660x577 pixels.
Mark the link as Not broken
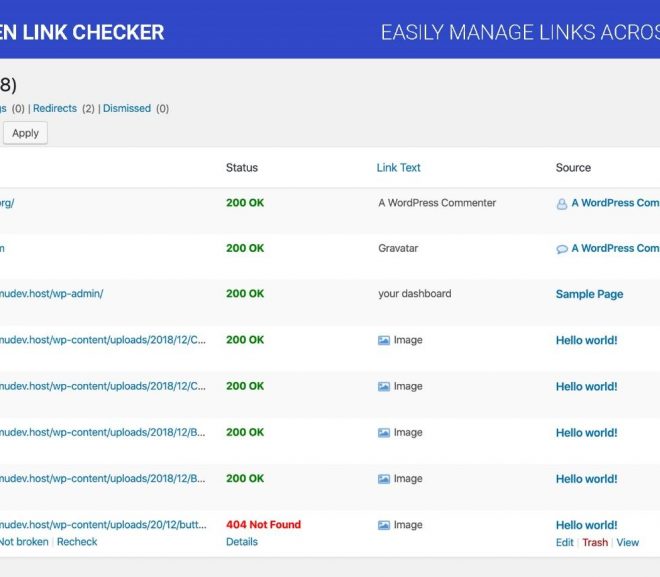(x=24, y=542)
